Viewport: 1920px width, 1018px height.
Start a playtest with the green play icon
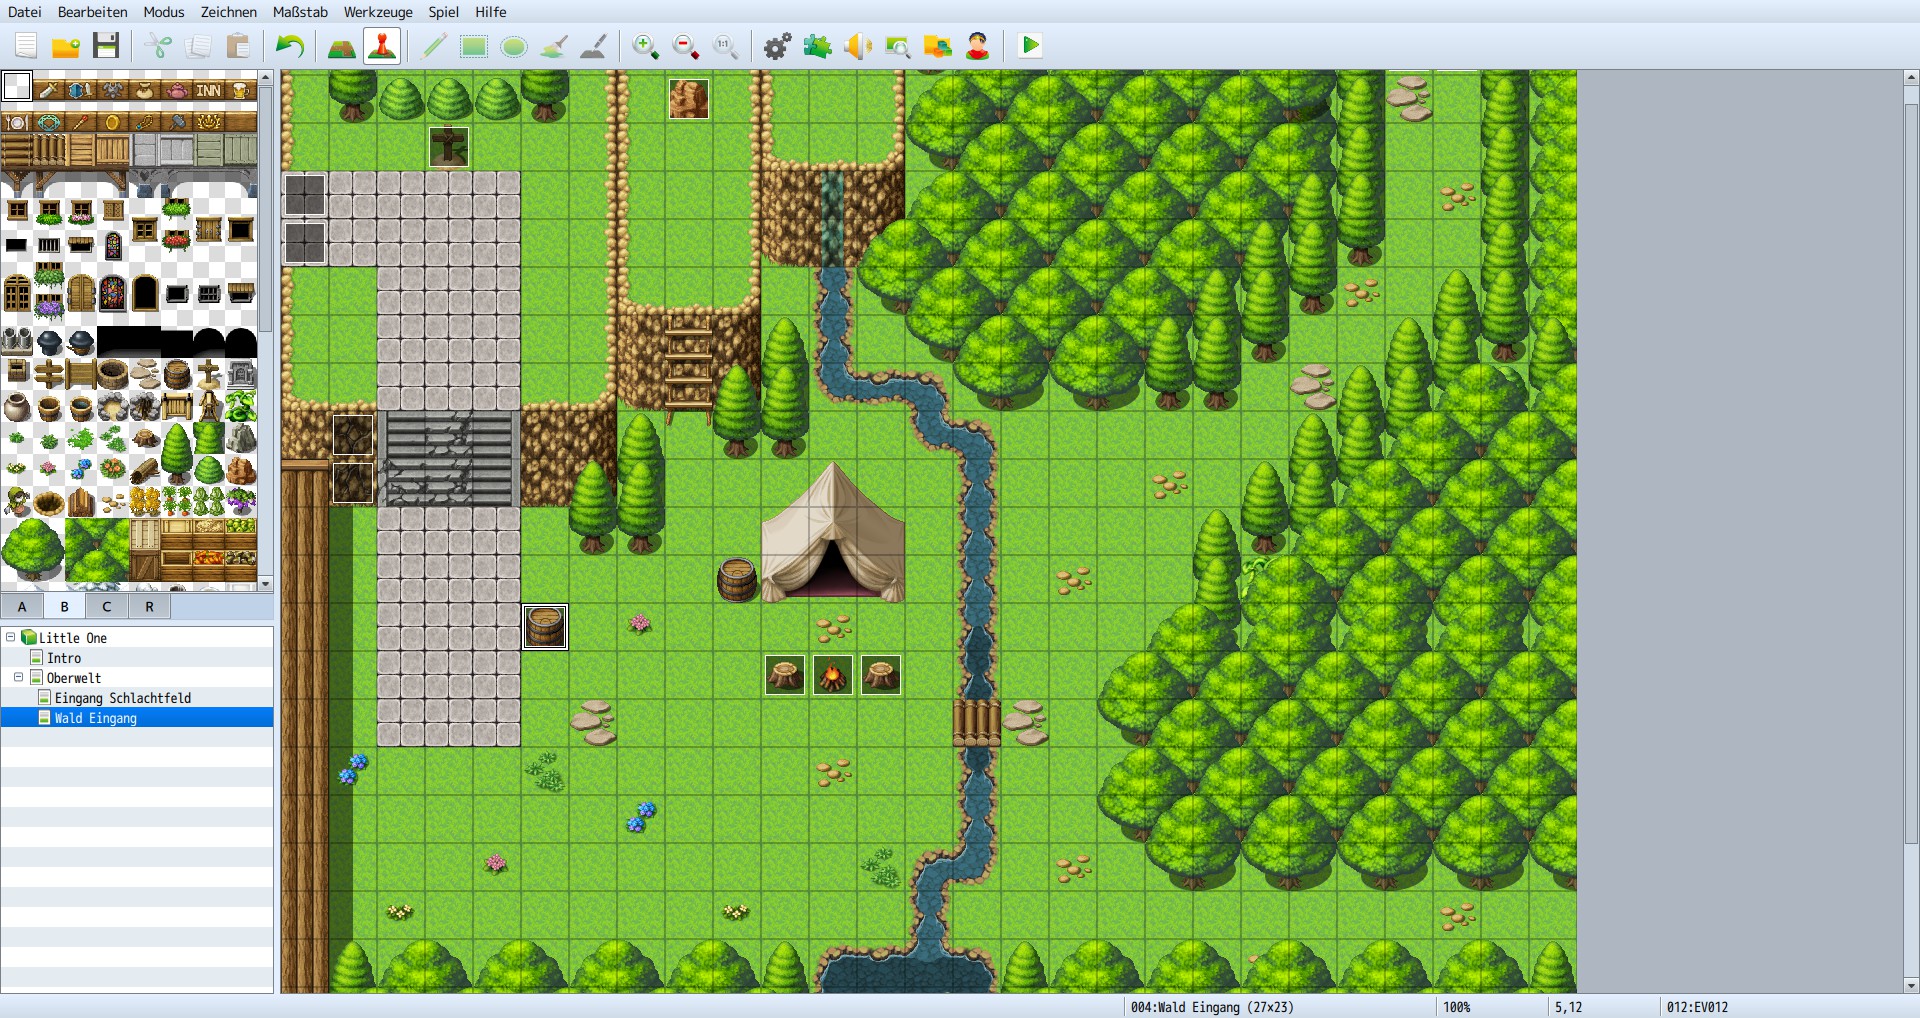[1029, 45]
